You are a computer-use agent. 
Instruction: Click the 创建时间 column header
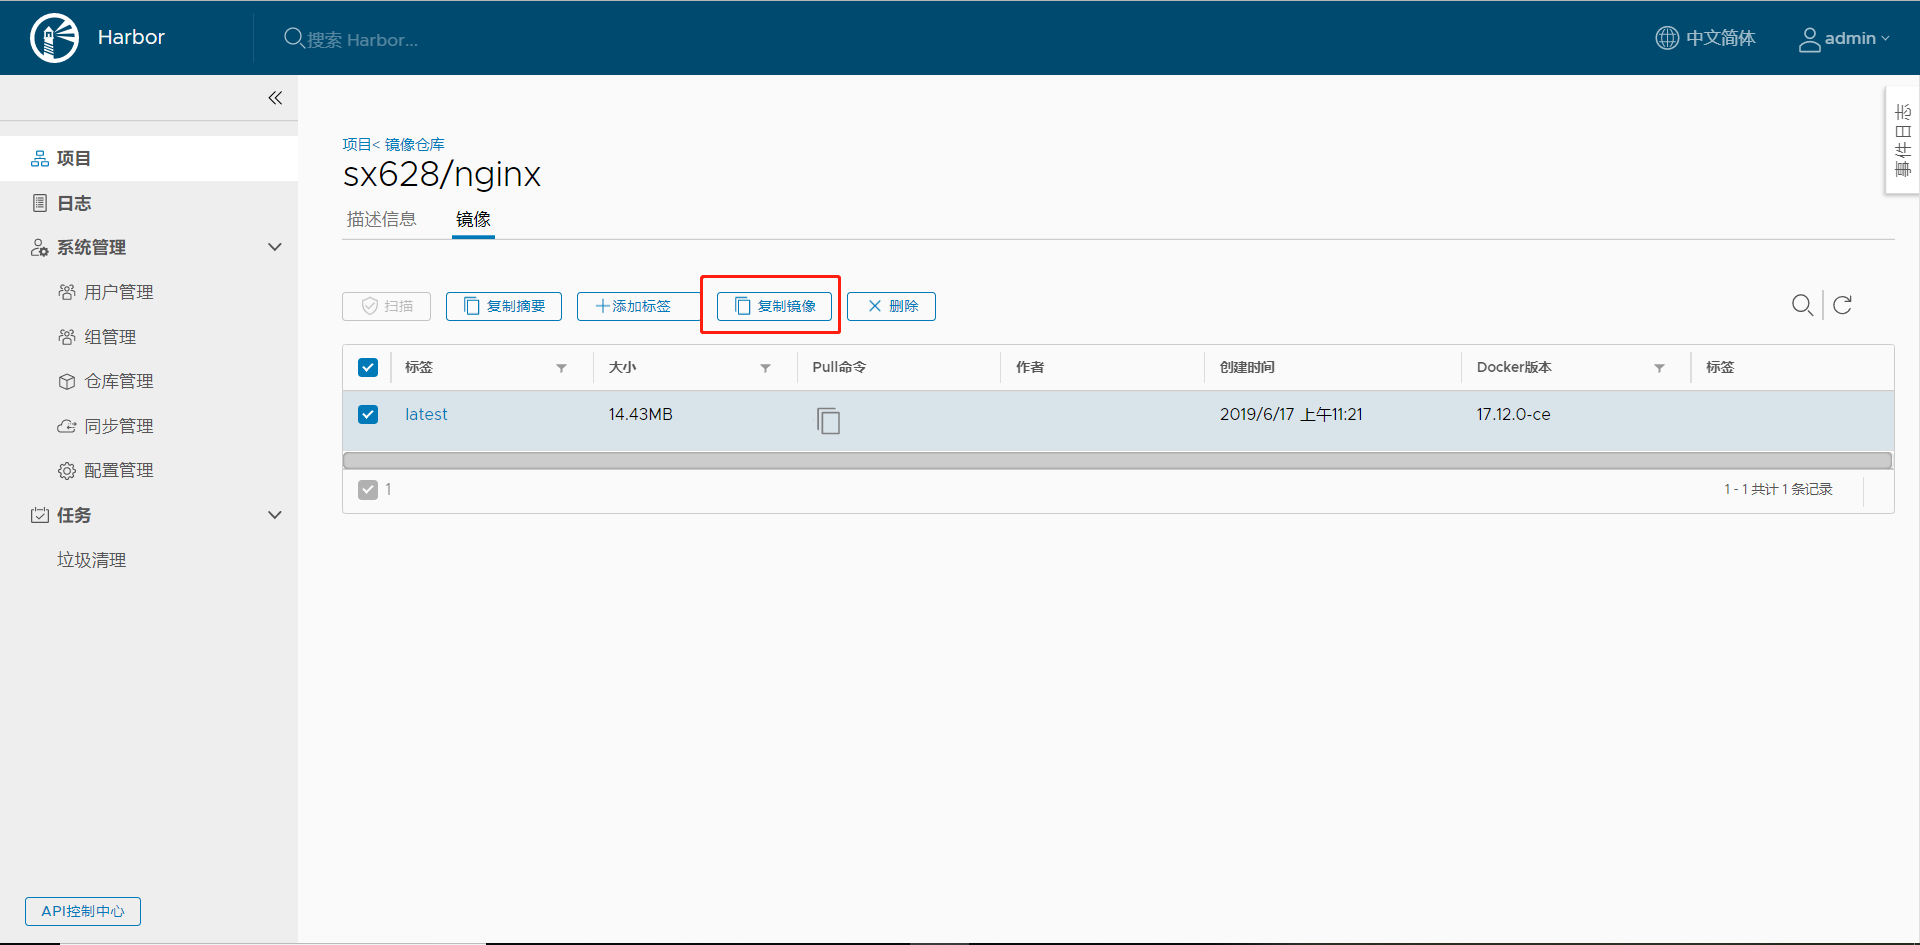pos(1247,367)
